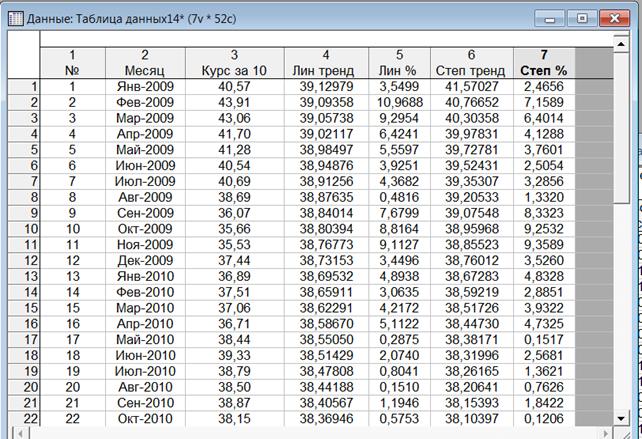Click the Лин % value 7,6799
Image resolution: width=642 pixels, height=439 pixels.
click(399, 213)
